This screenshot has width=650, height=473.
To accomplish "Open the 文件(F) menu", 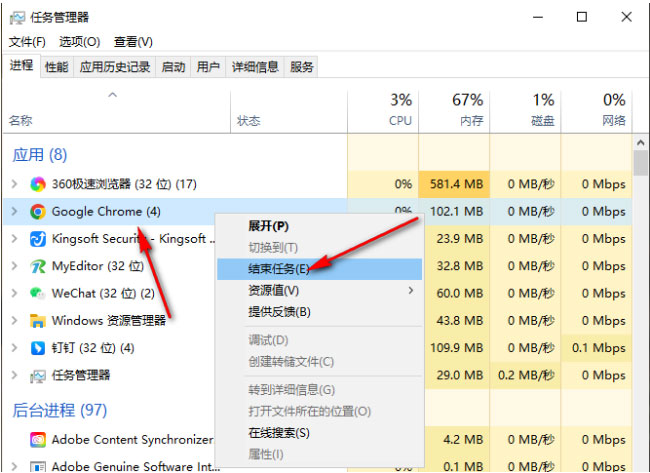I will [x=27, y=42].
